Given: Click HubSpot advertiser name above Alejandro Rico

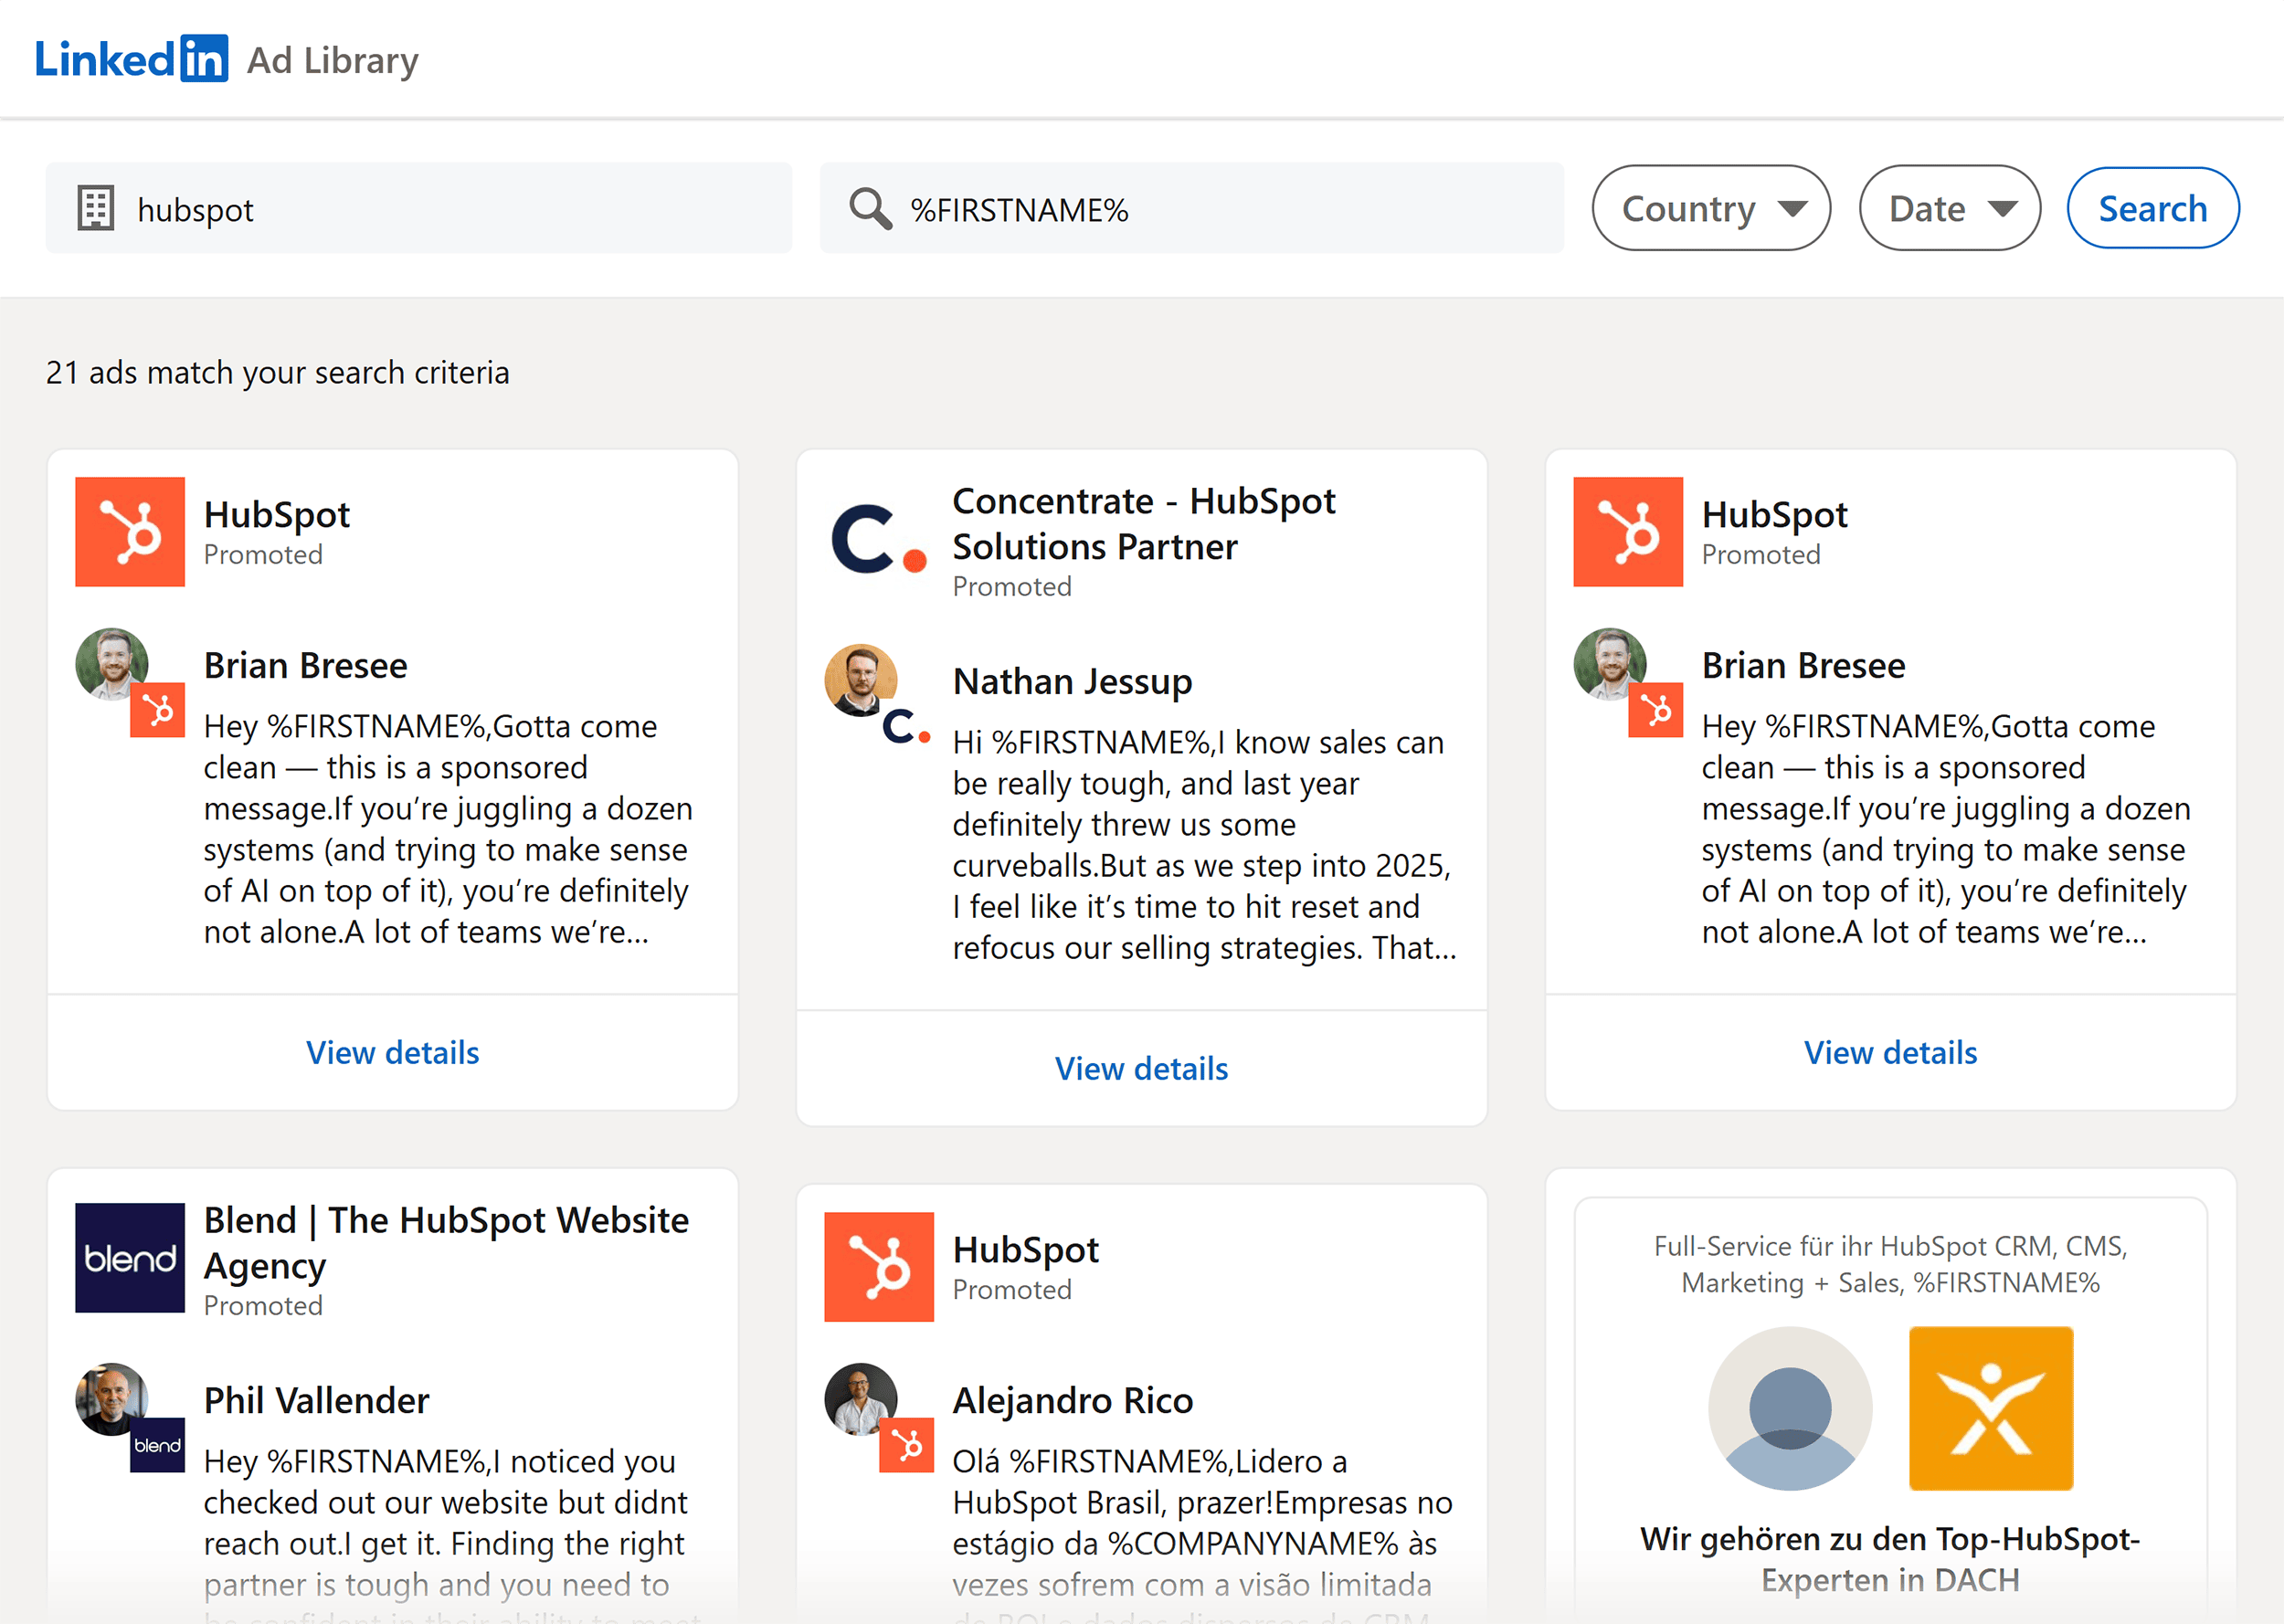Looking at the screenshot, I should 1026,1250.
